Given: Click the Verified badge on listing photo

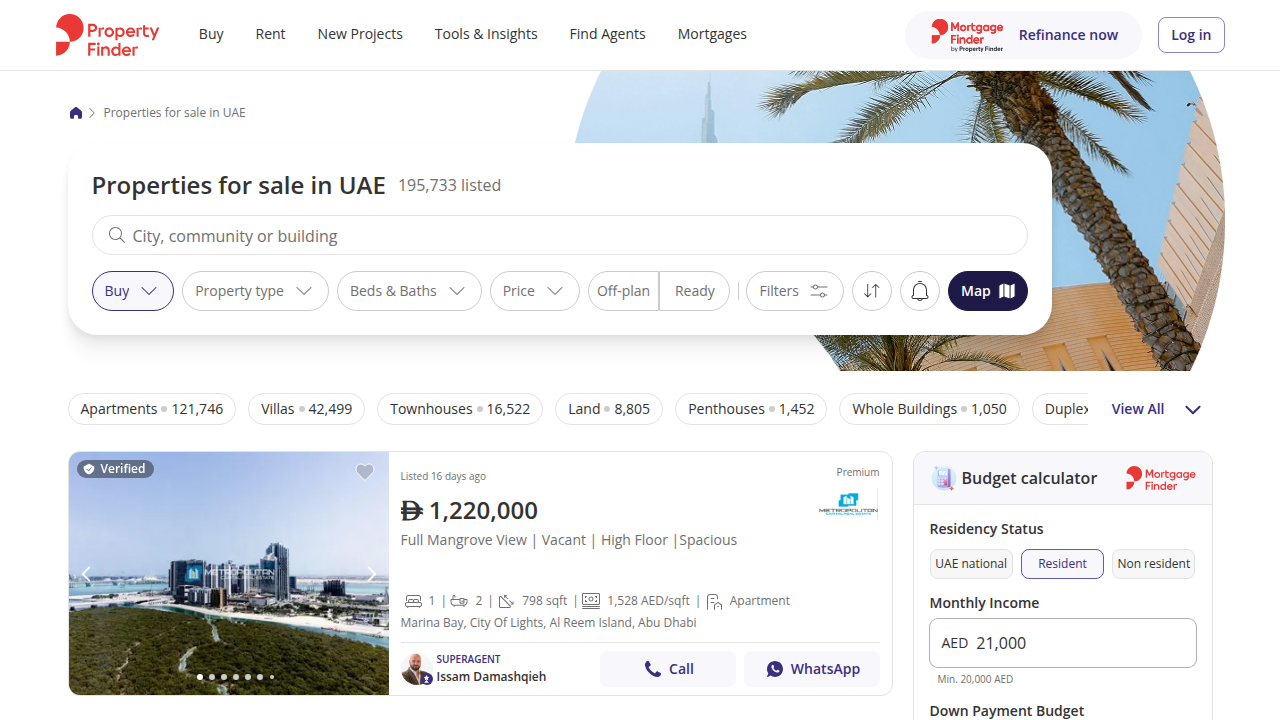Looking at the screenshot, I should click(116, 469).
